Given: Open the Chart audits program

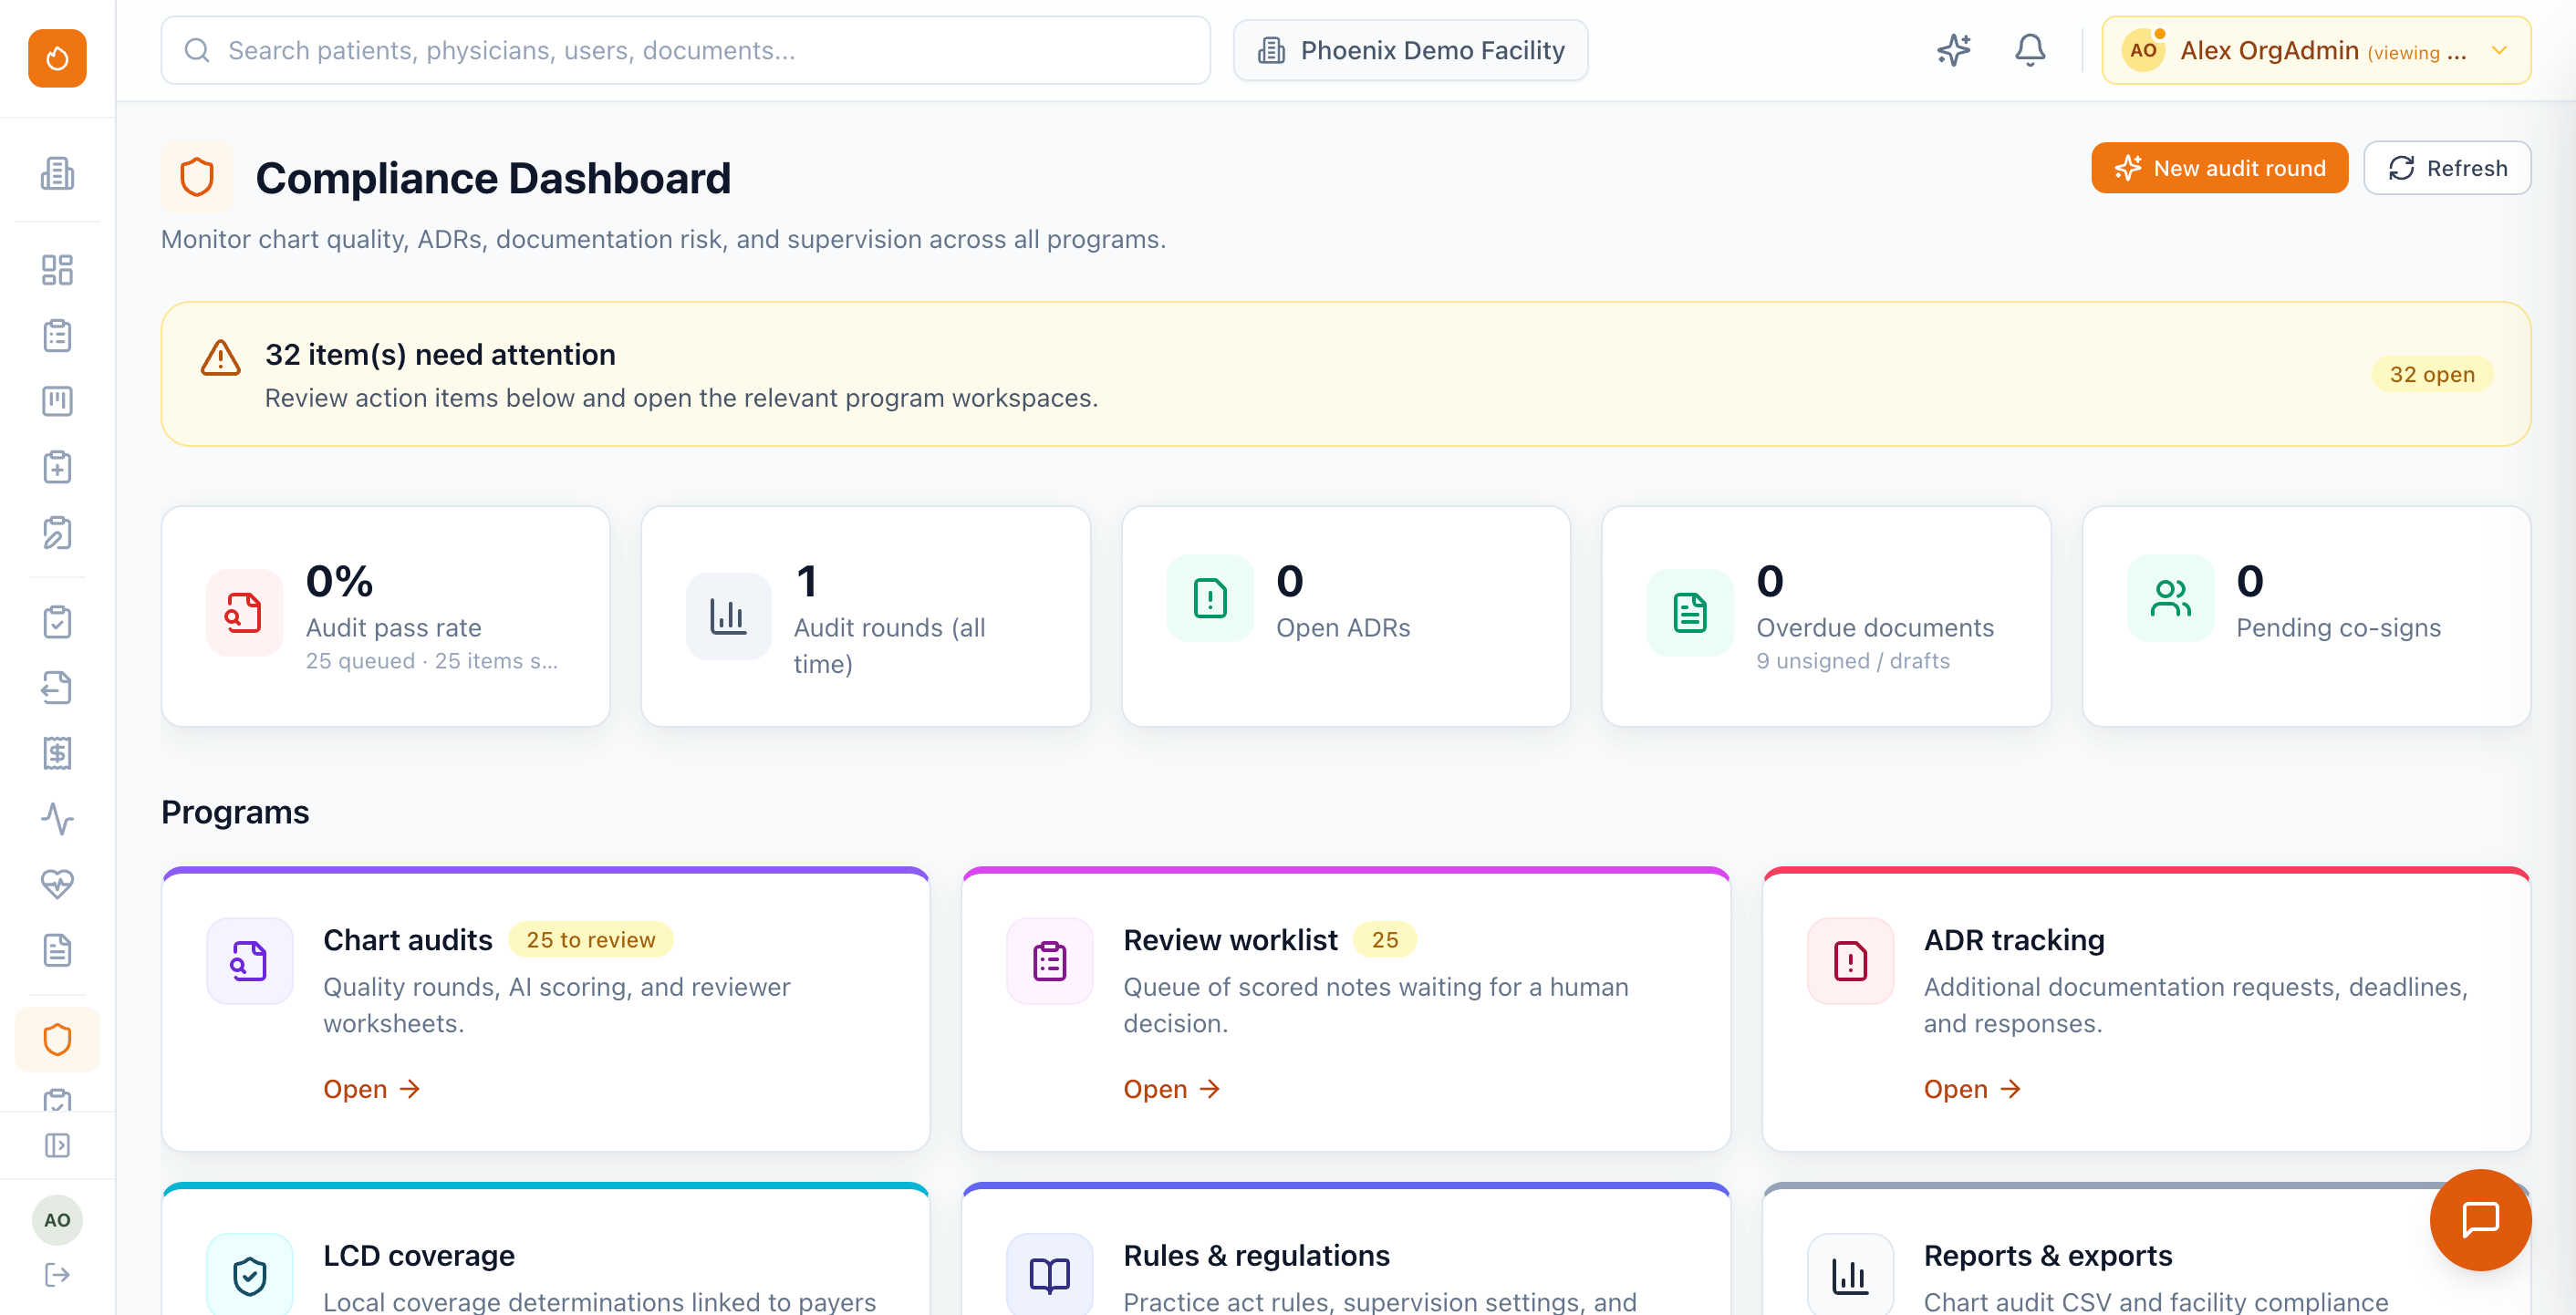Looking at the screenshot, I should (371, 1089).
